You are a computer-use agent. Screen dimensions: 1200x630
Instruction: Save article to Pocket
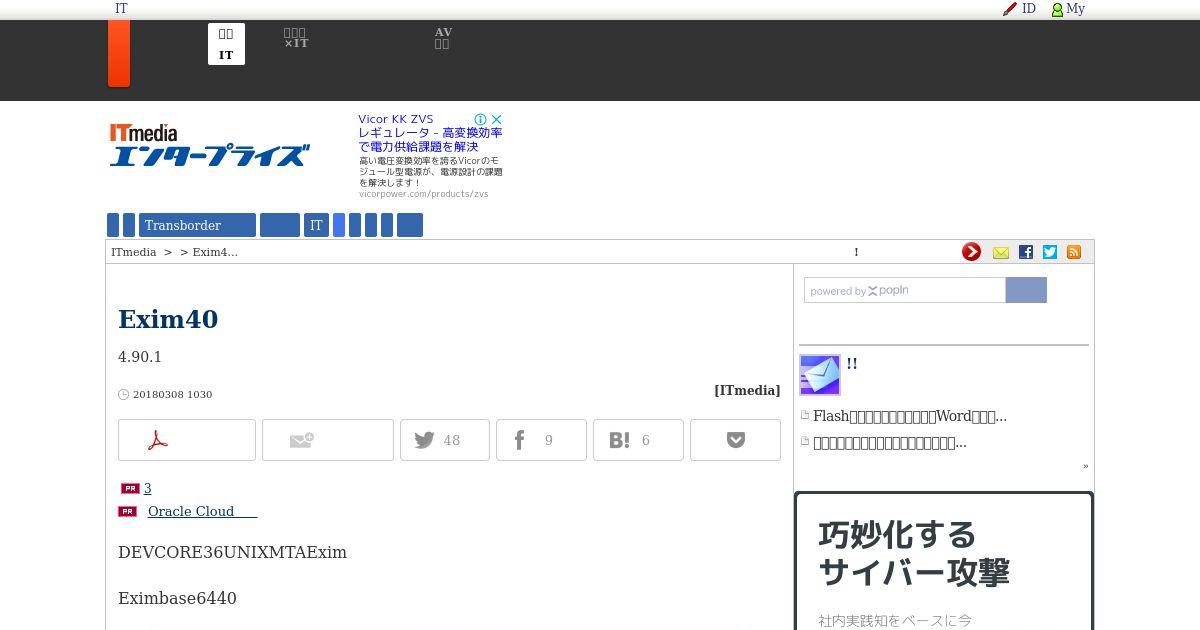(735, 440)
